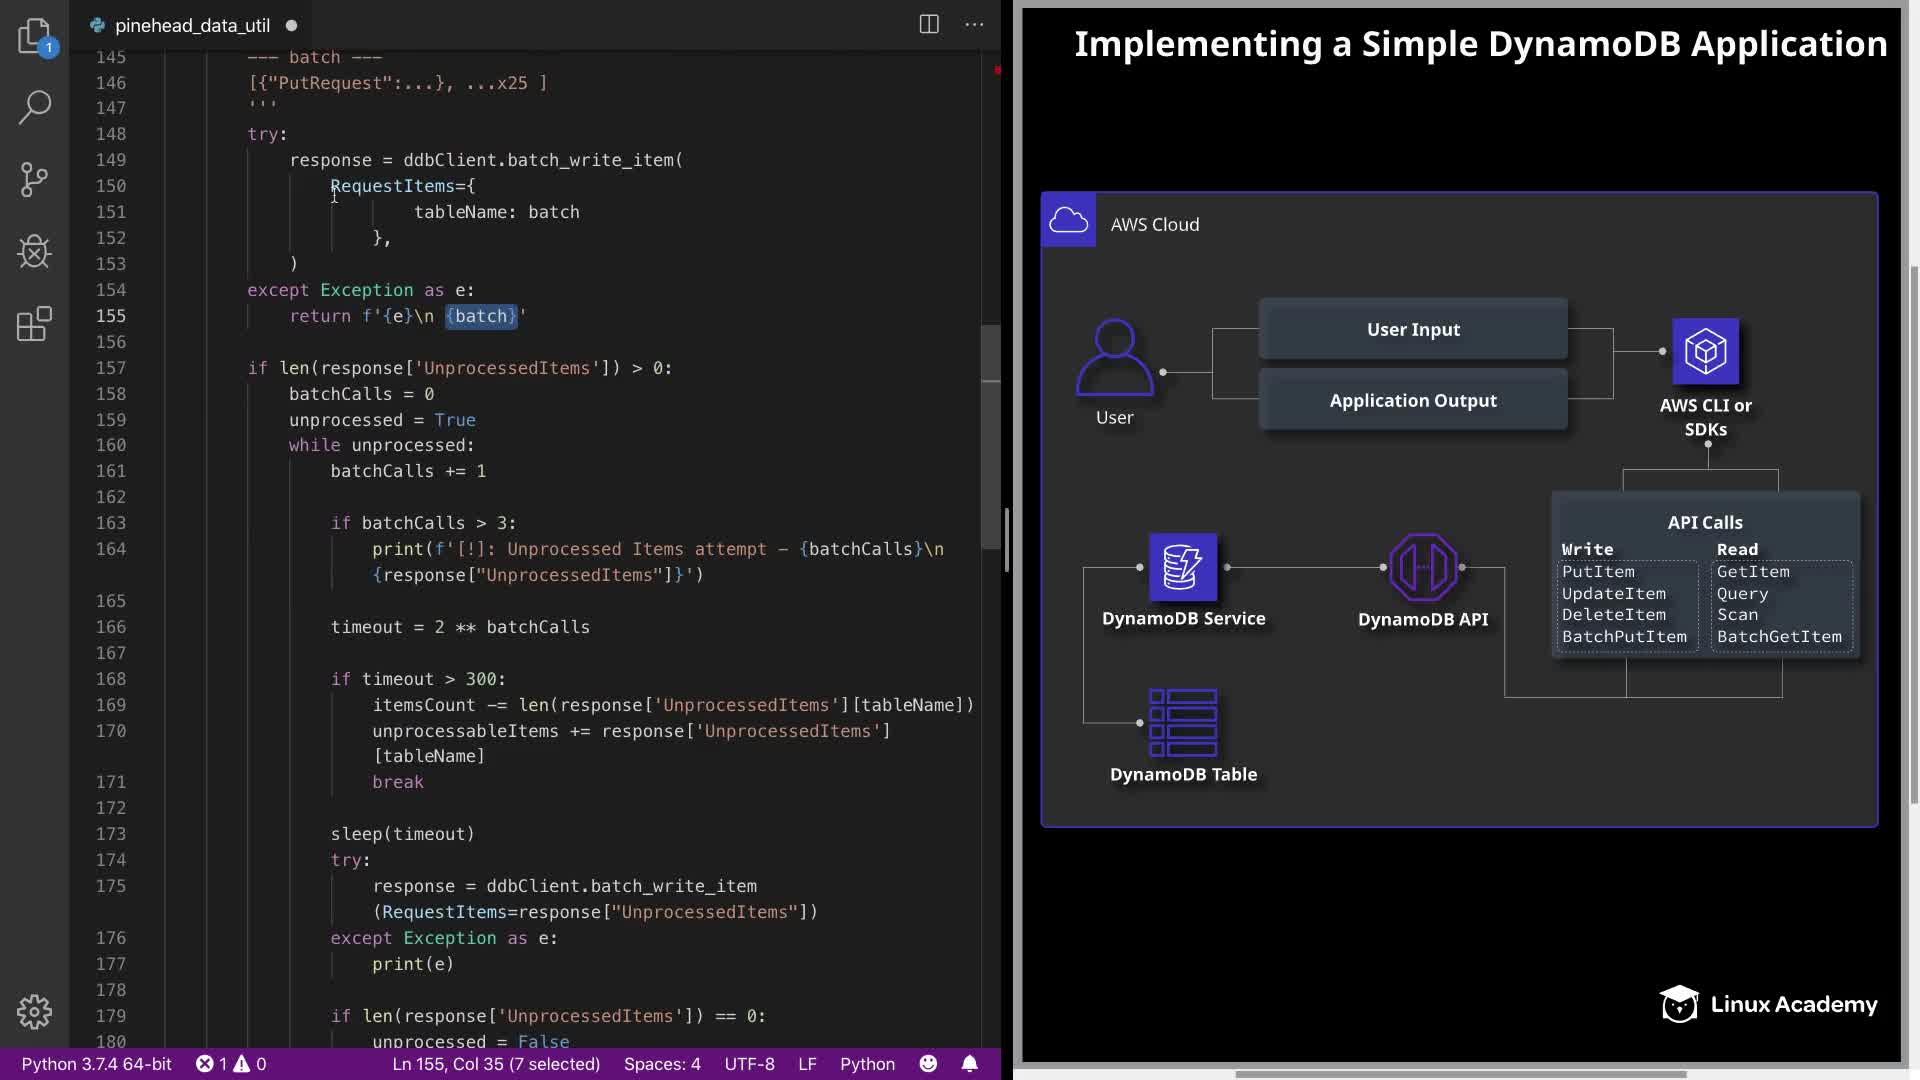Change indentation via Spaces: 4
Screen dimensions: 1920x1080
tap(662, 1064)
